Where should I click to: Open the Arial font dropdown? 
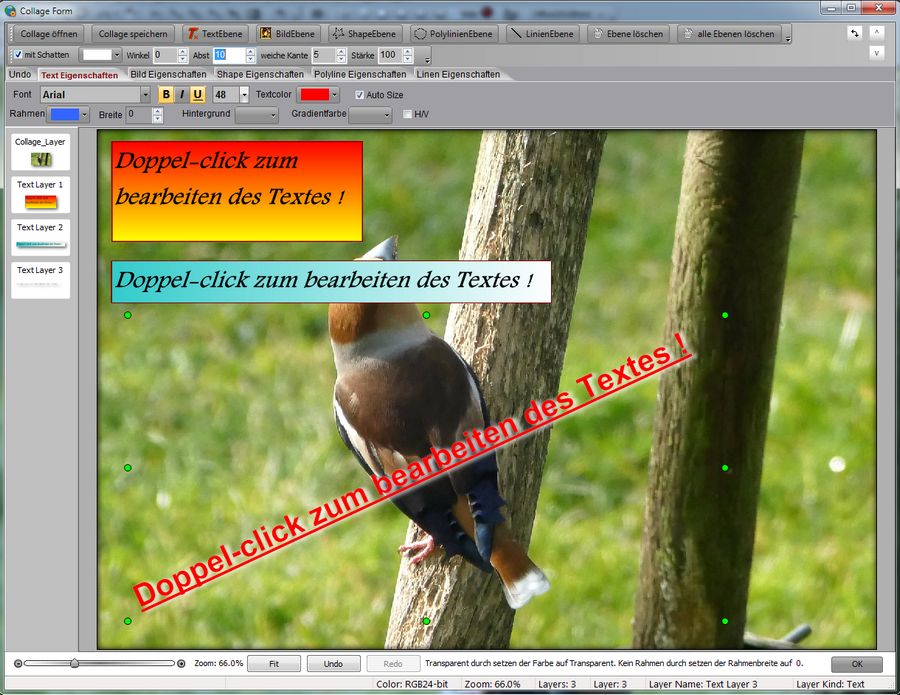[x=143, y=94]
